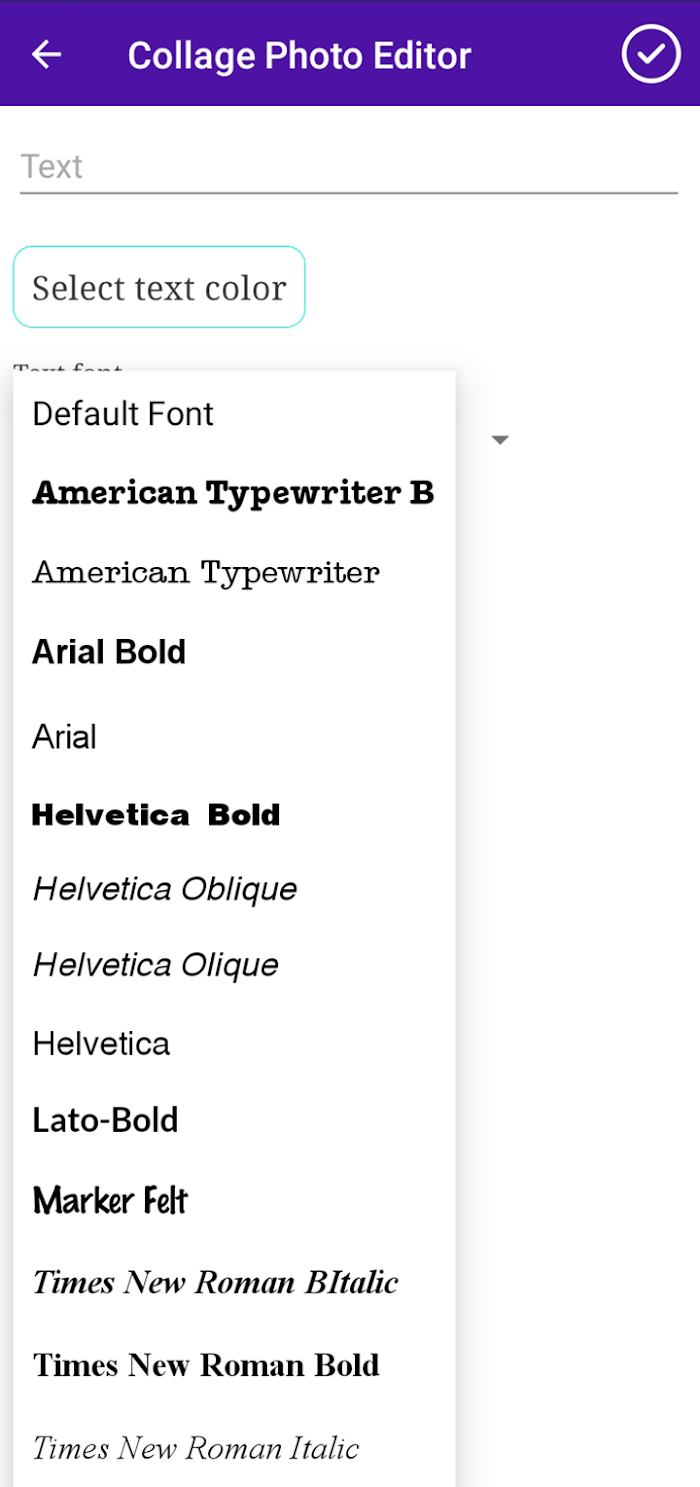
Task: Select American Typewriter B font
Action: [x=234, y=493]
